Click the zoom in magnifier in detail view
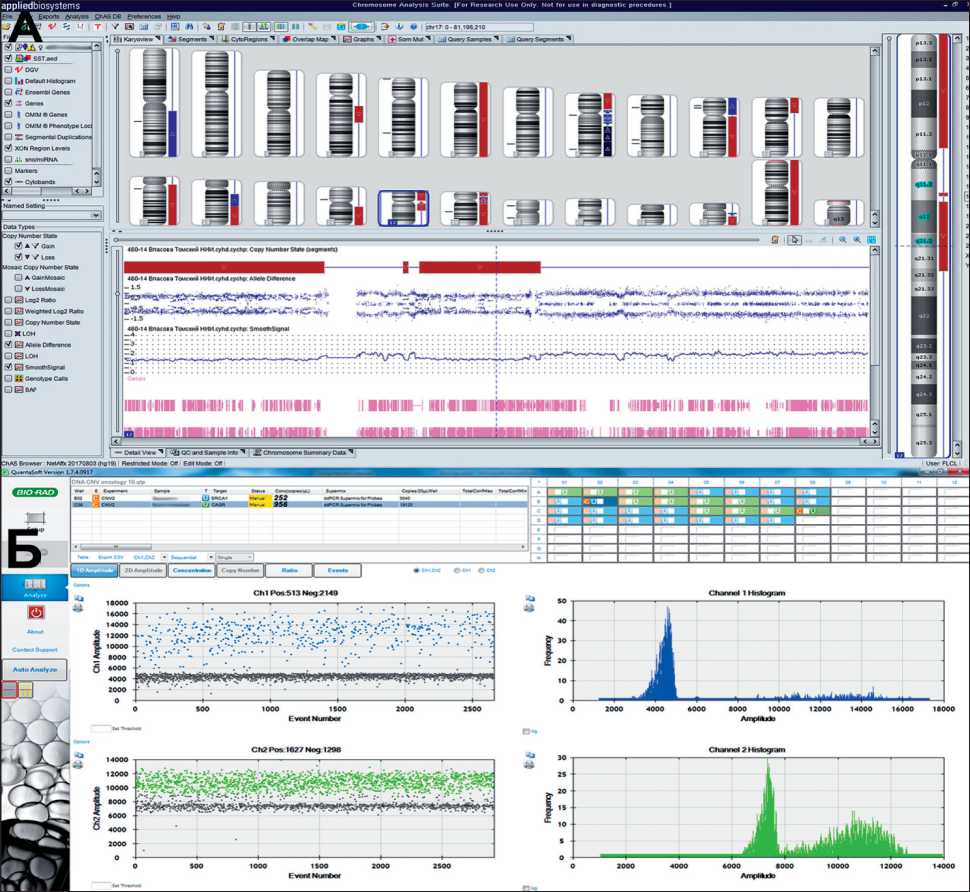The width and height of the screenshot is (970, 892). (843, 240)
